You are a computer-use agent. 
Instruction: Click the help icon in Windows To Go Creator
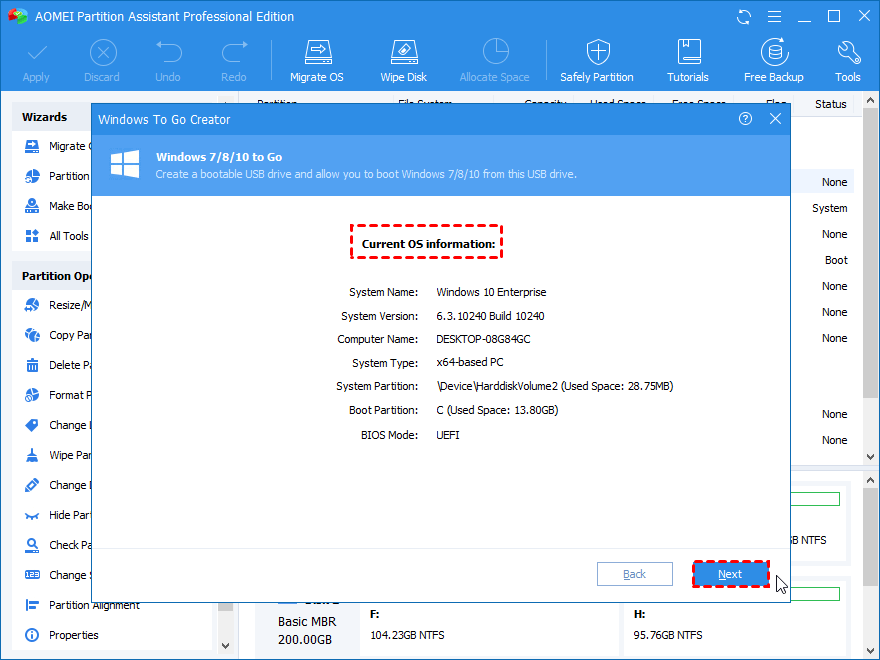pos(745,119)
